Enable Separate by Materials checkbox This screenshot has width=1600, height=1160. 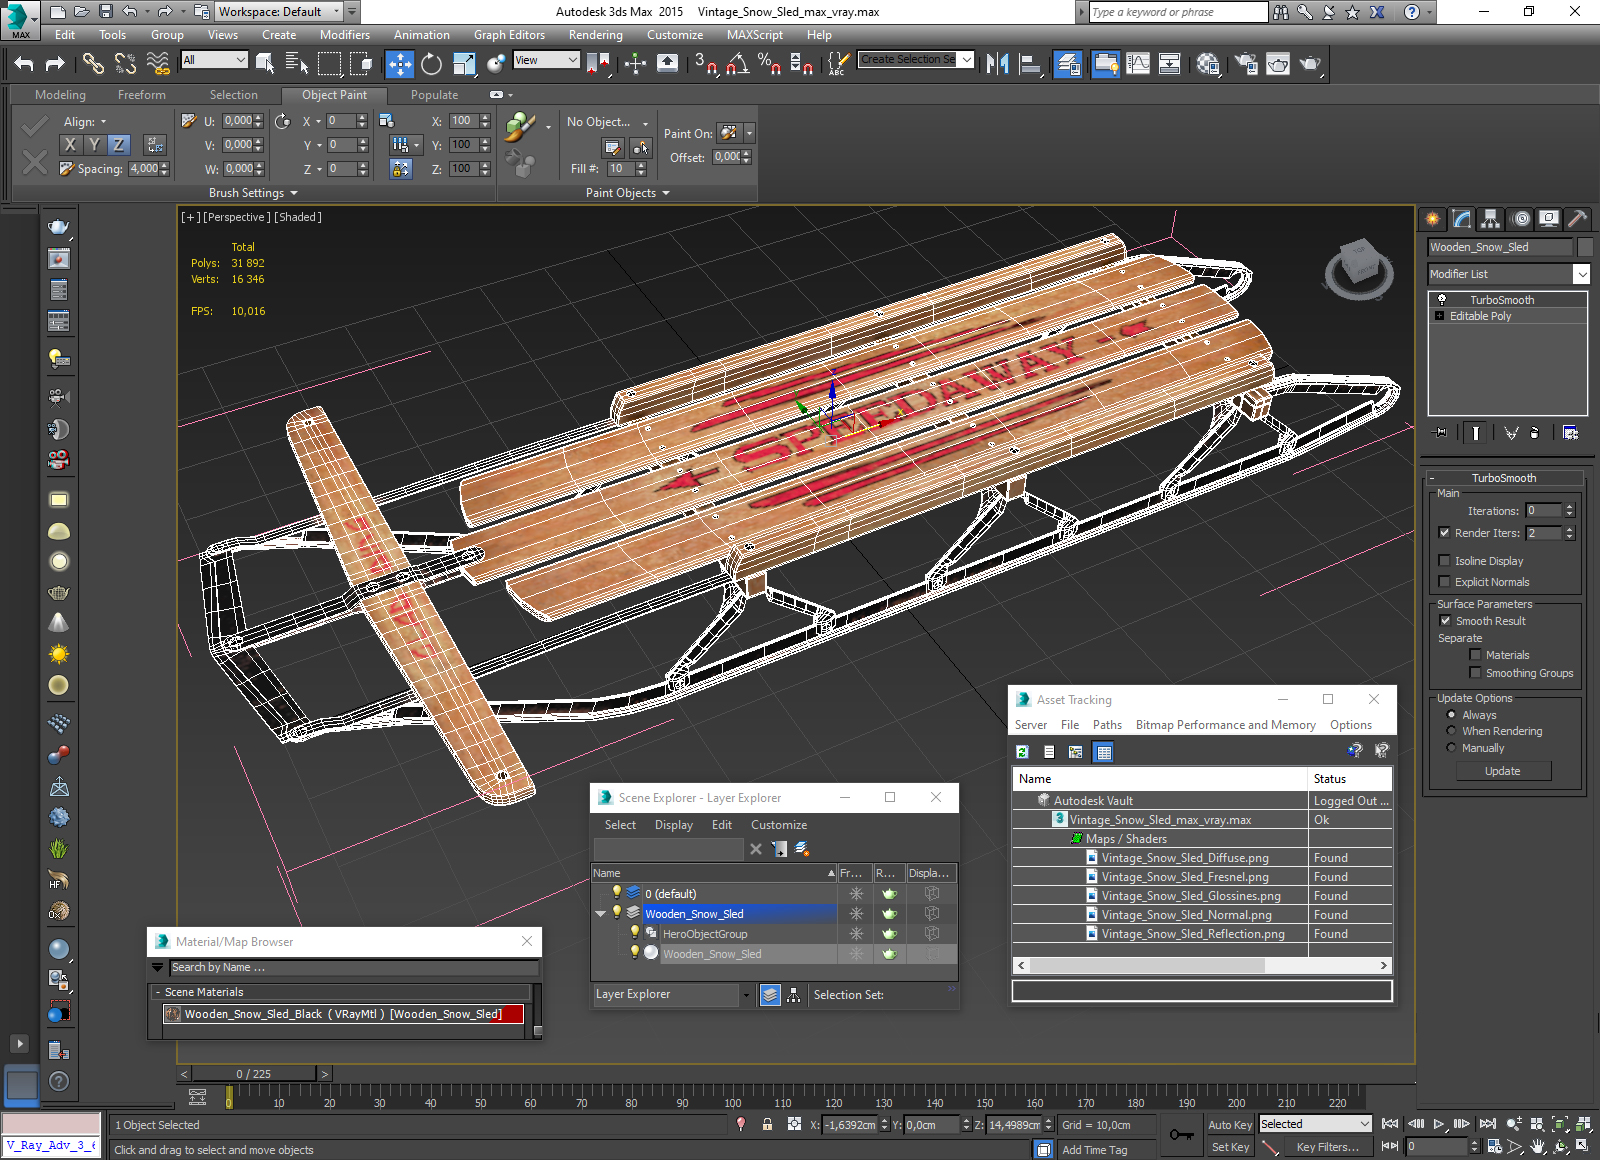pyautogui.click(x=1475, y=655)
